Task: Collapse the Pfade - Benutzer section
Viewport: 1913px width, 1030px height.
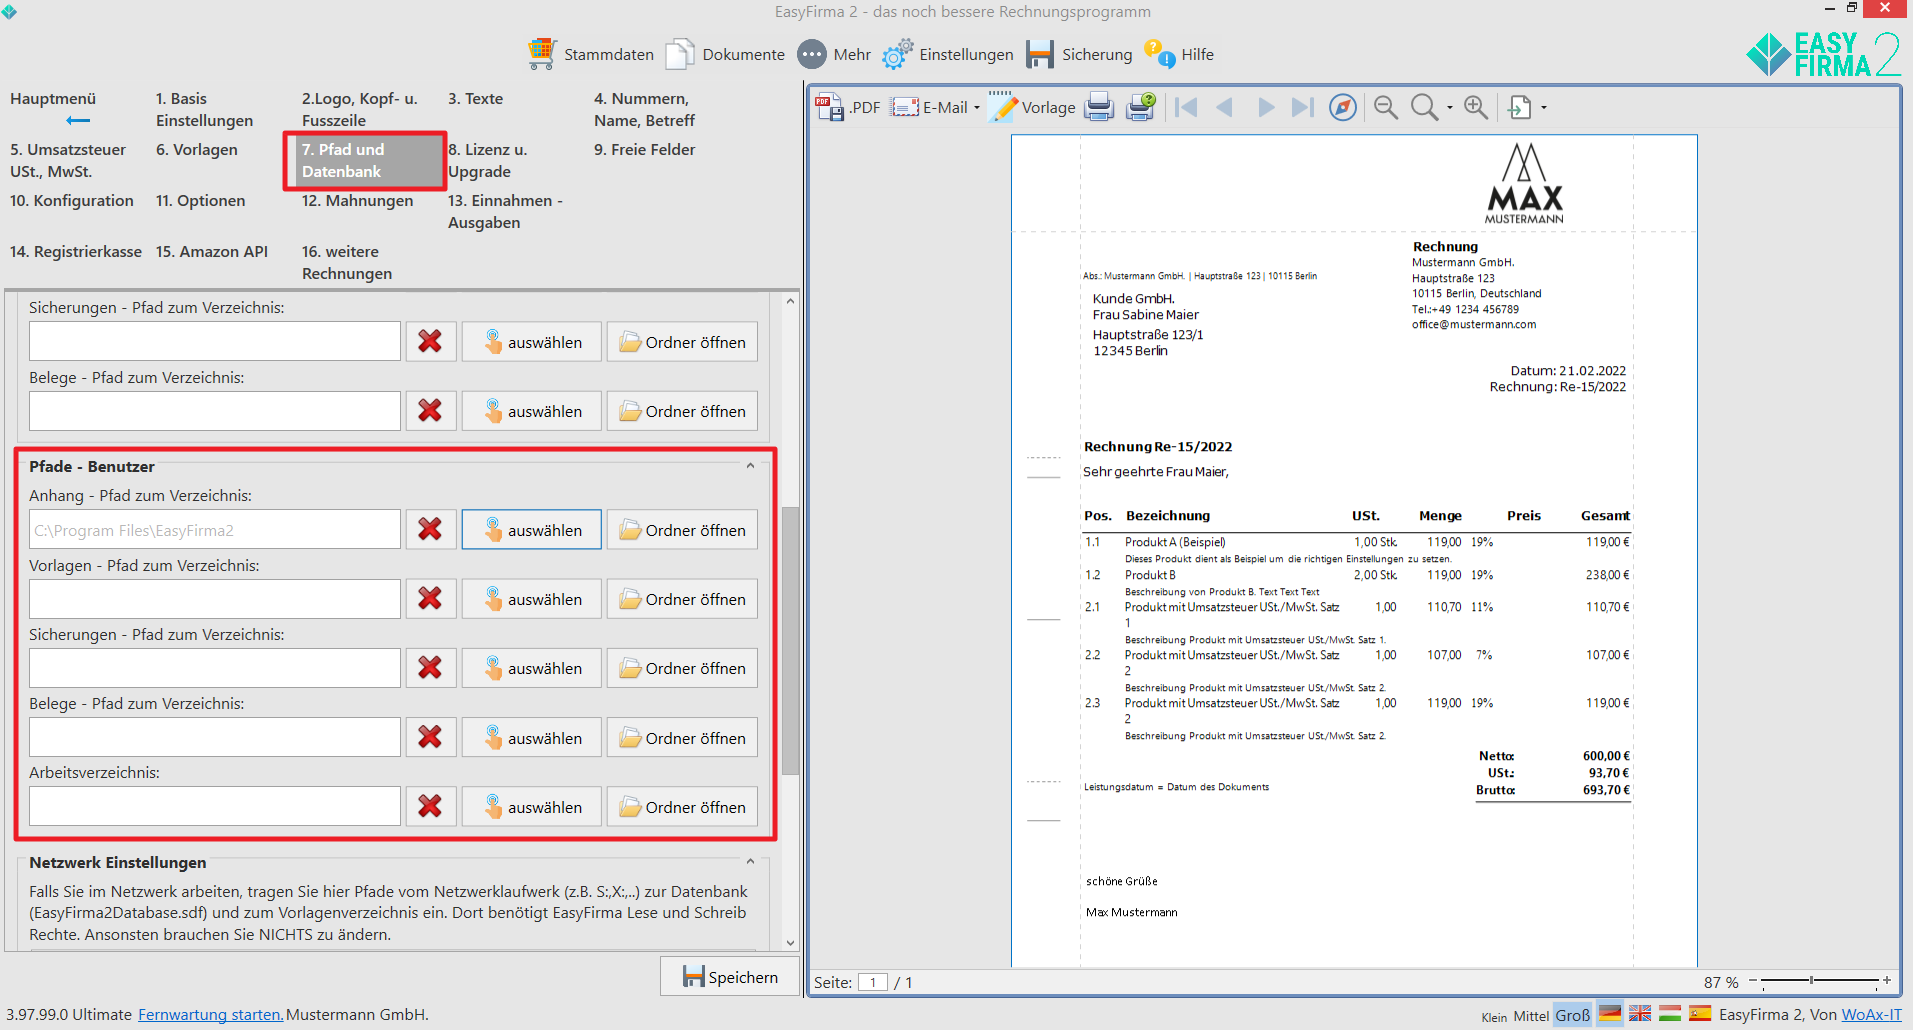Action: [750, 466]
